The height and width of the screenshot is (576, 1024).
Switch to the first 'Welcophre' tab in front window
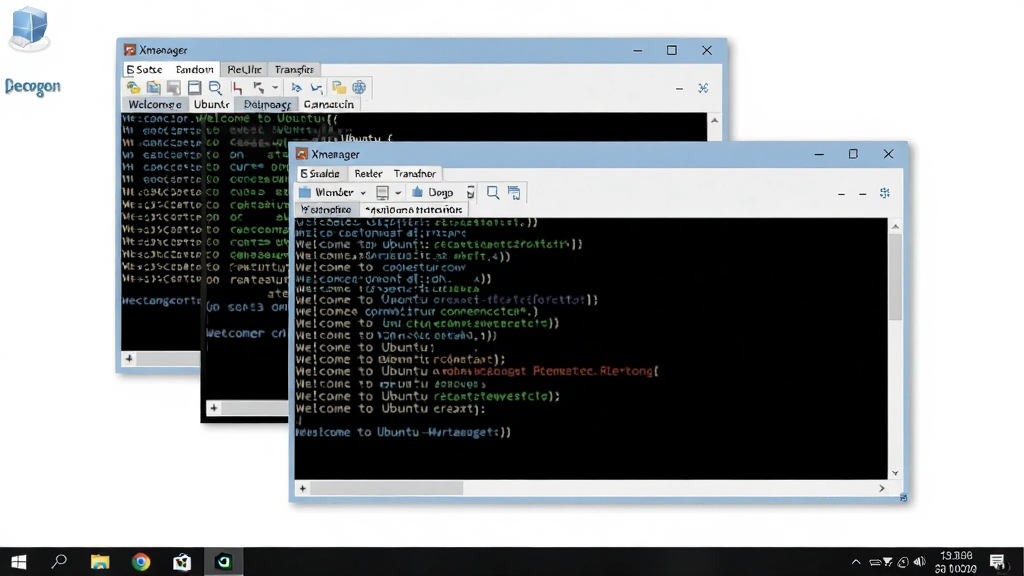point(326,210)
